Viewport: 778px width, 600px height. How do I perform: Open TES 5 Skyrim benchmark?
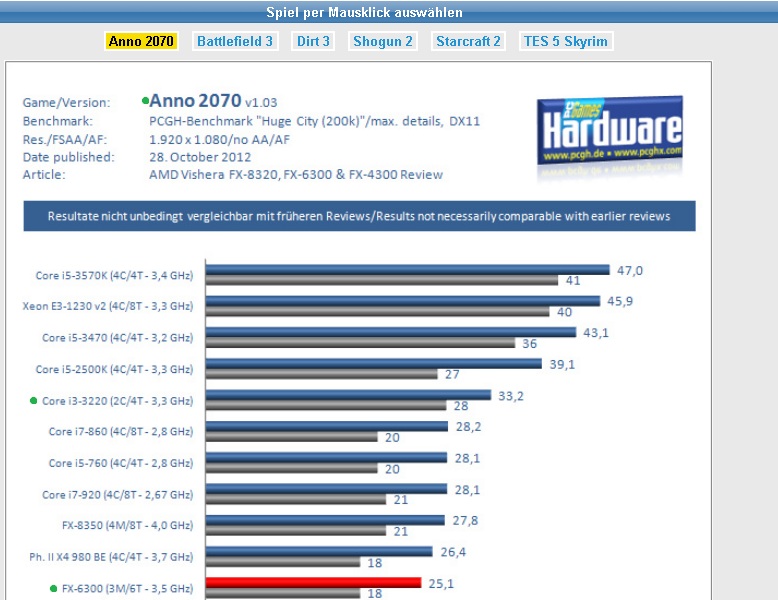point(566,41)
